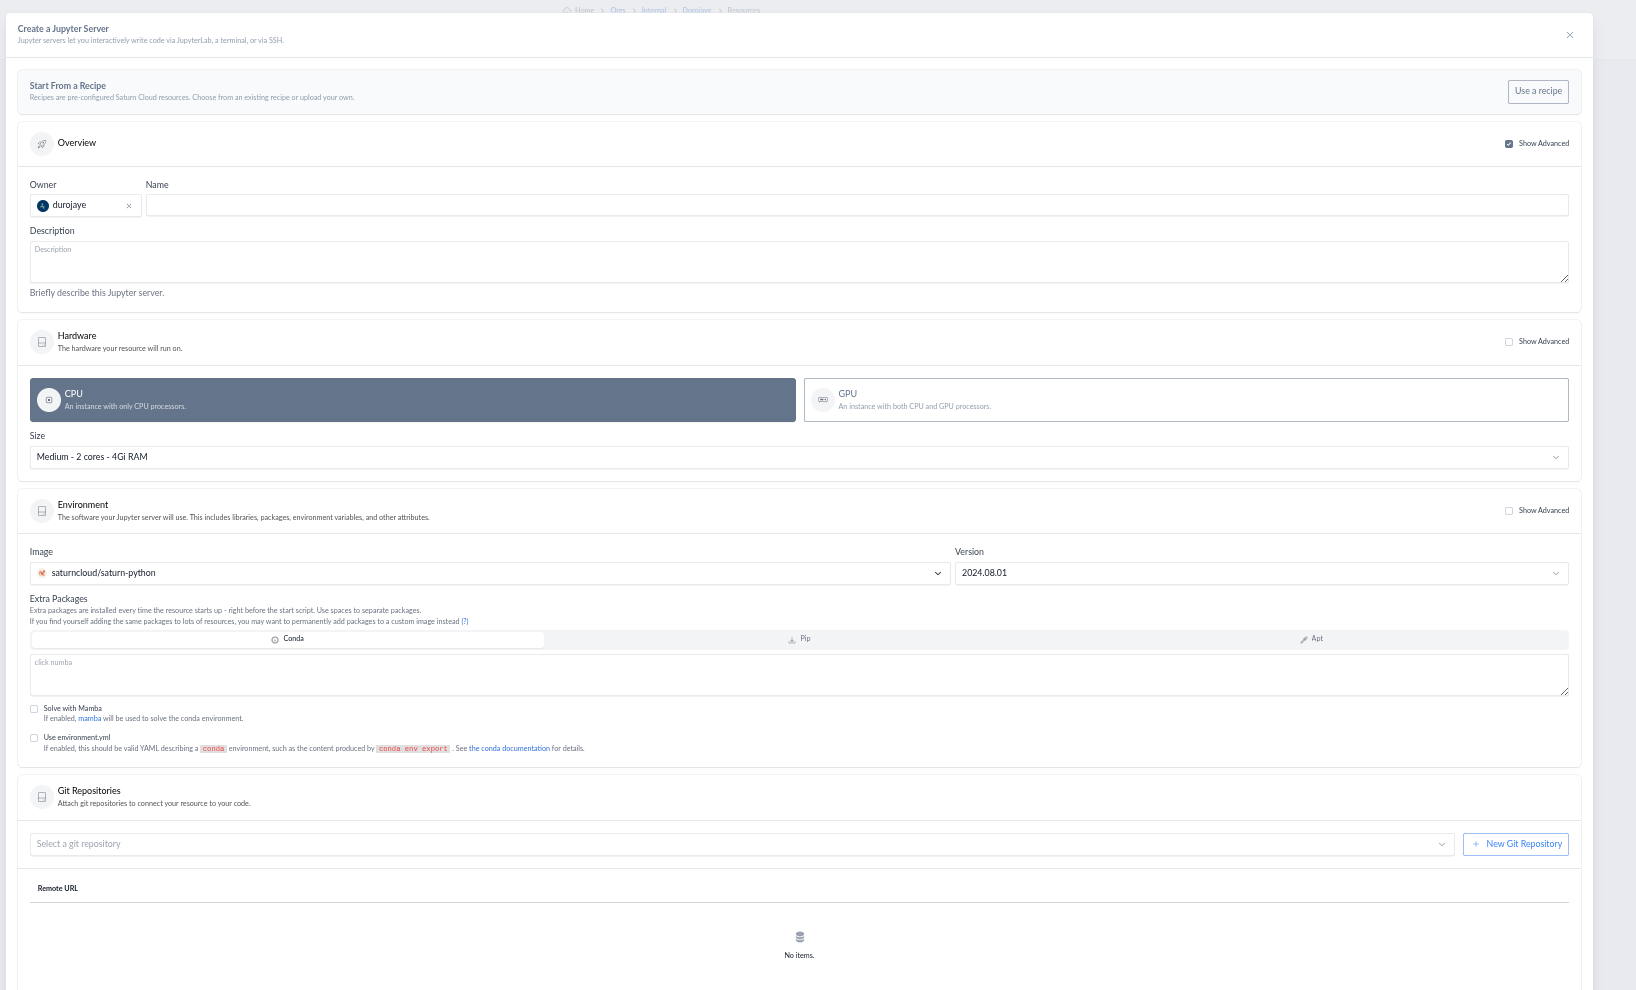The image size is (1636, 990).
Task: Click the Use a recipe button
Action: (x=1537, y=91)
